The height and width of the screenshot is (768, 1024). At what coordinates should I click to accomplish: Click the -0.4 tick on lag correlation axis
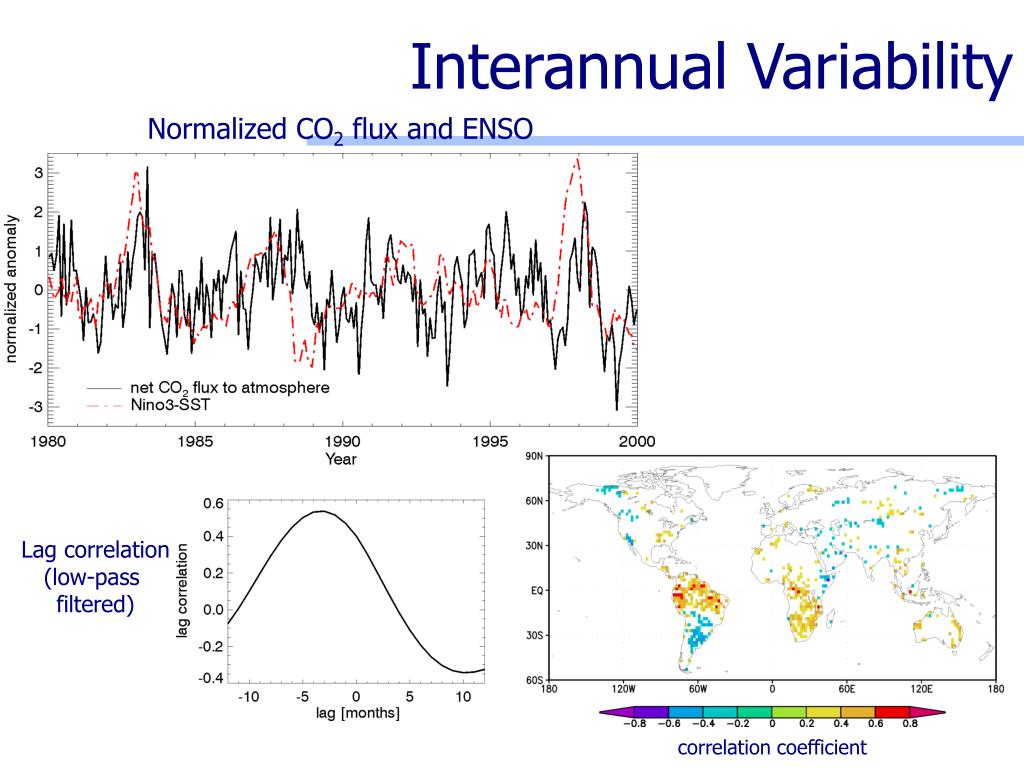(211, 679)
